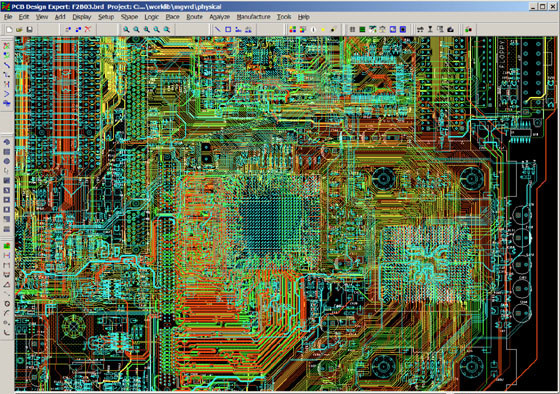Select the diagonal line draw tool
This screenshot has width=560, height=394.
(x=218, y=30)
